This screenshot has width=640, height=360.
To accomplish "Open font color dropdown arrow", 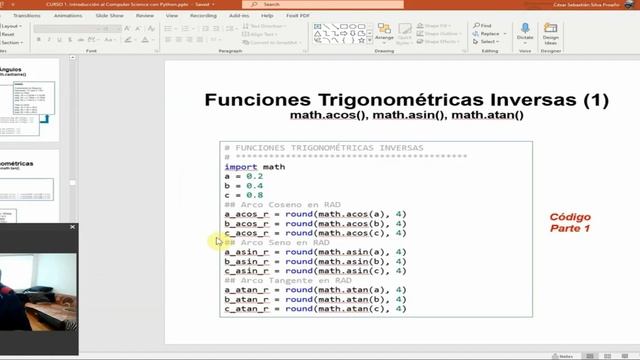I will (153, 40).
